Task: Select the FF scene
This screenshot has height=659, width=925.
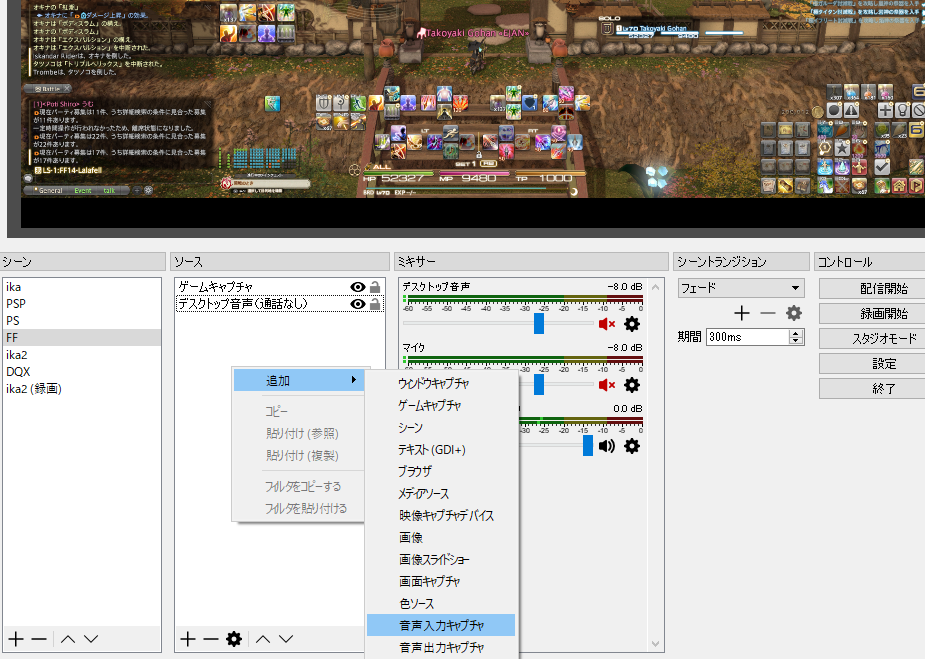Action: 81,337
